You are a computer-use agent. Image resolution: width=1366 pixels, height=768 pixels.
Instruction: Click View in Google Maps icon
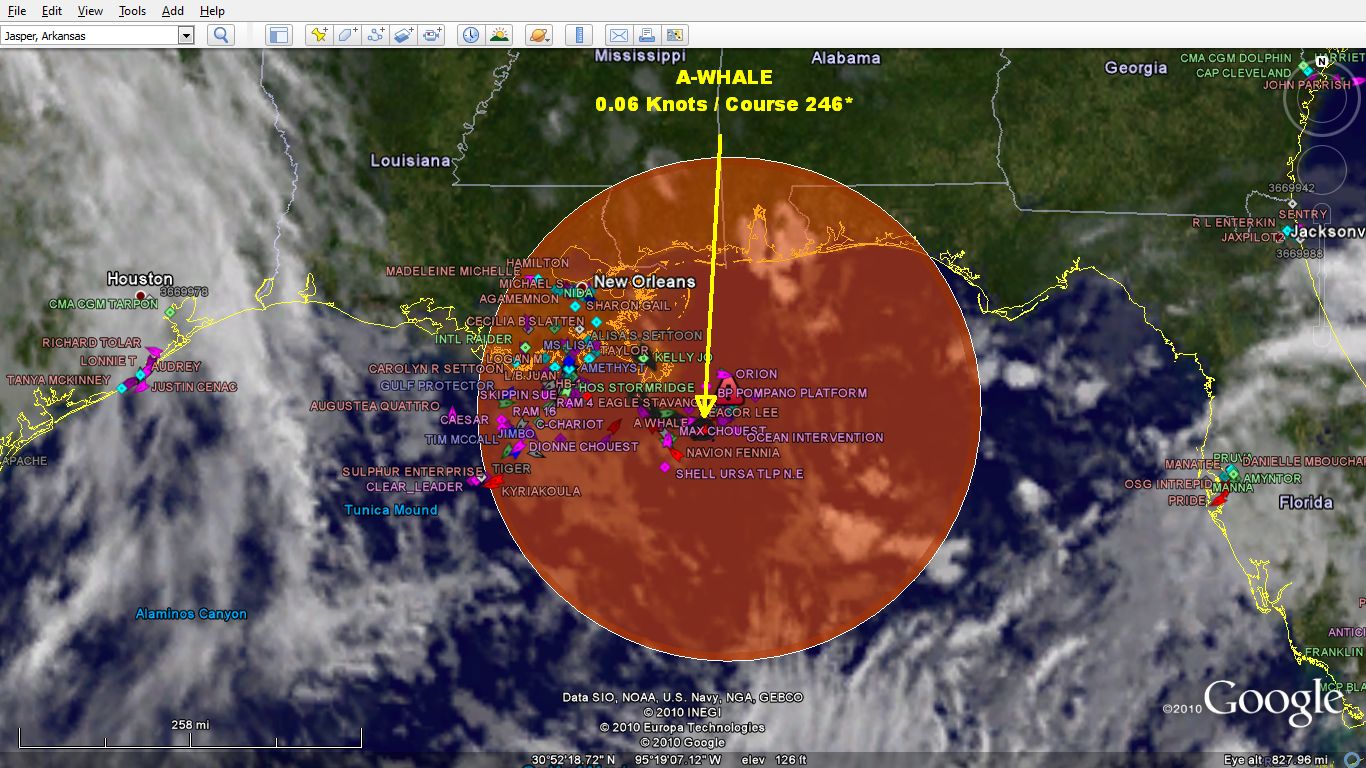click(675, 35)
